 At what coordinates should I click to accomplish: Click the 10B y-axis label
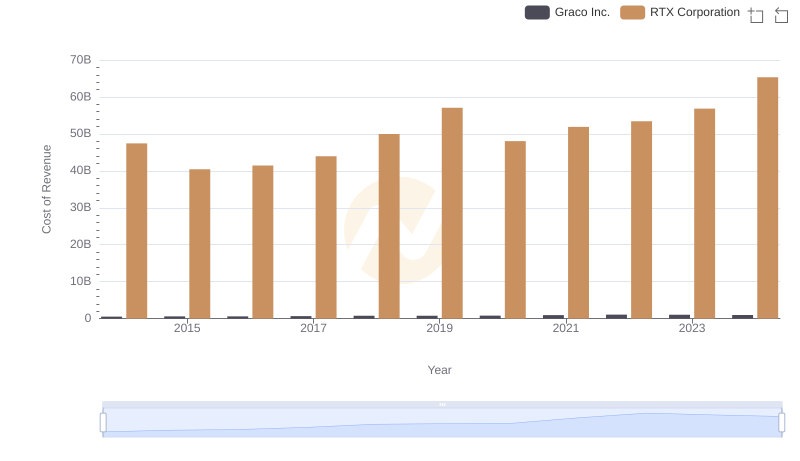coord(81,281)
